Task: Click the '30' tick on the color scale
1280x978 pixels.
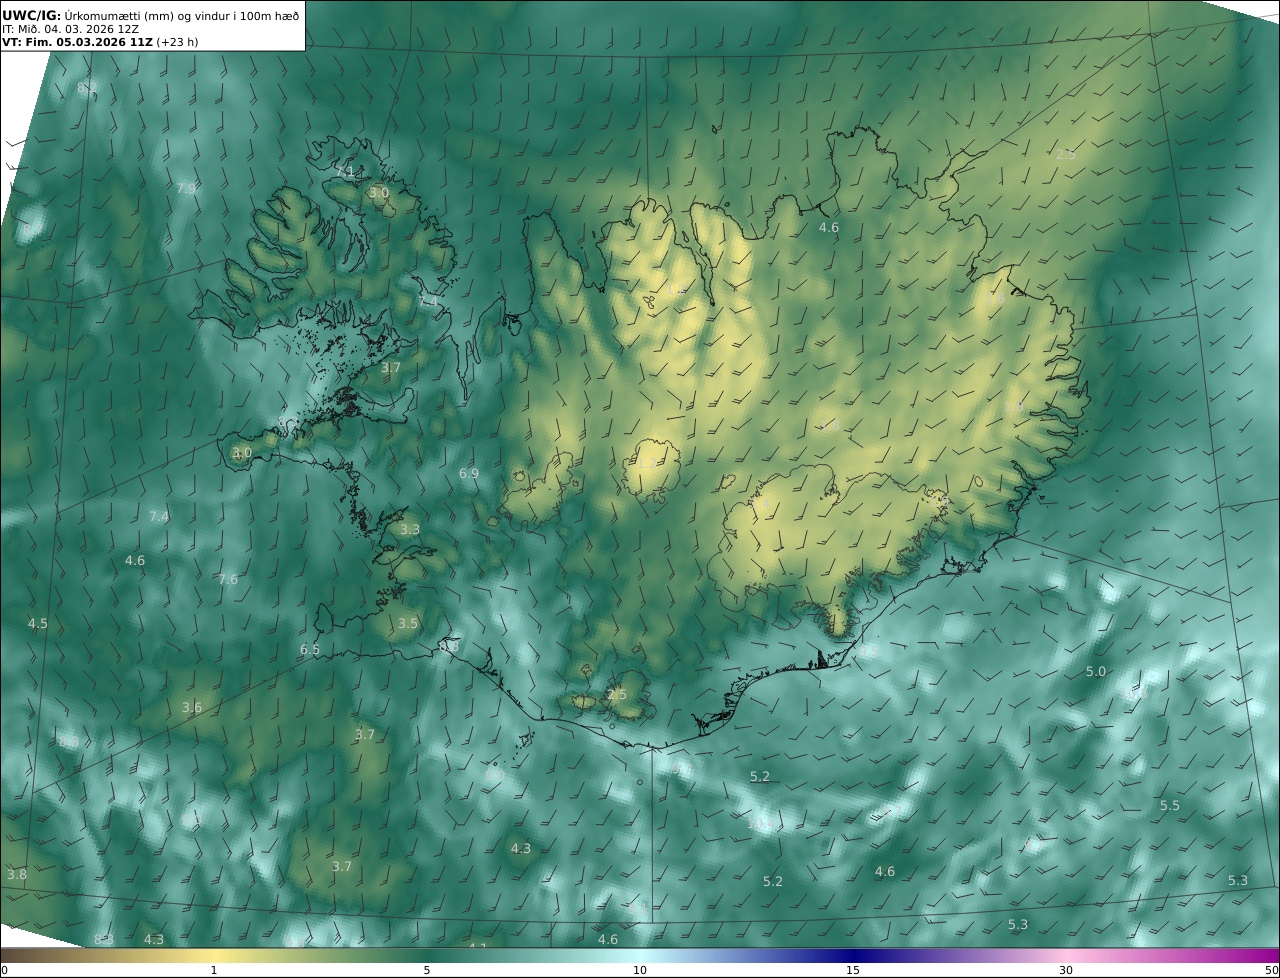Action: (x=1066, y=970)
